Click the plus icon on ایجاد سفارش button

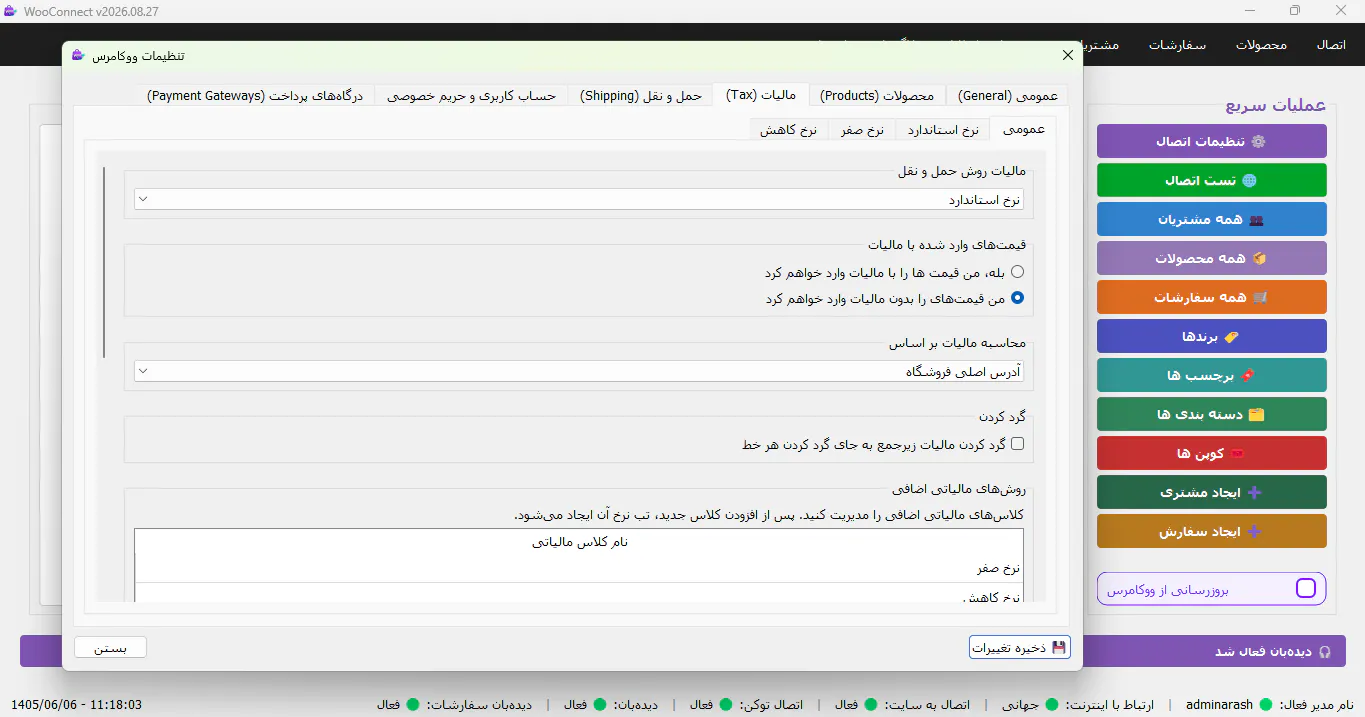coord(1254,531)
